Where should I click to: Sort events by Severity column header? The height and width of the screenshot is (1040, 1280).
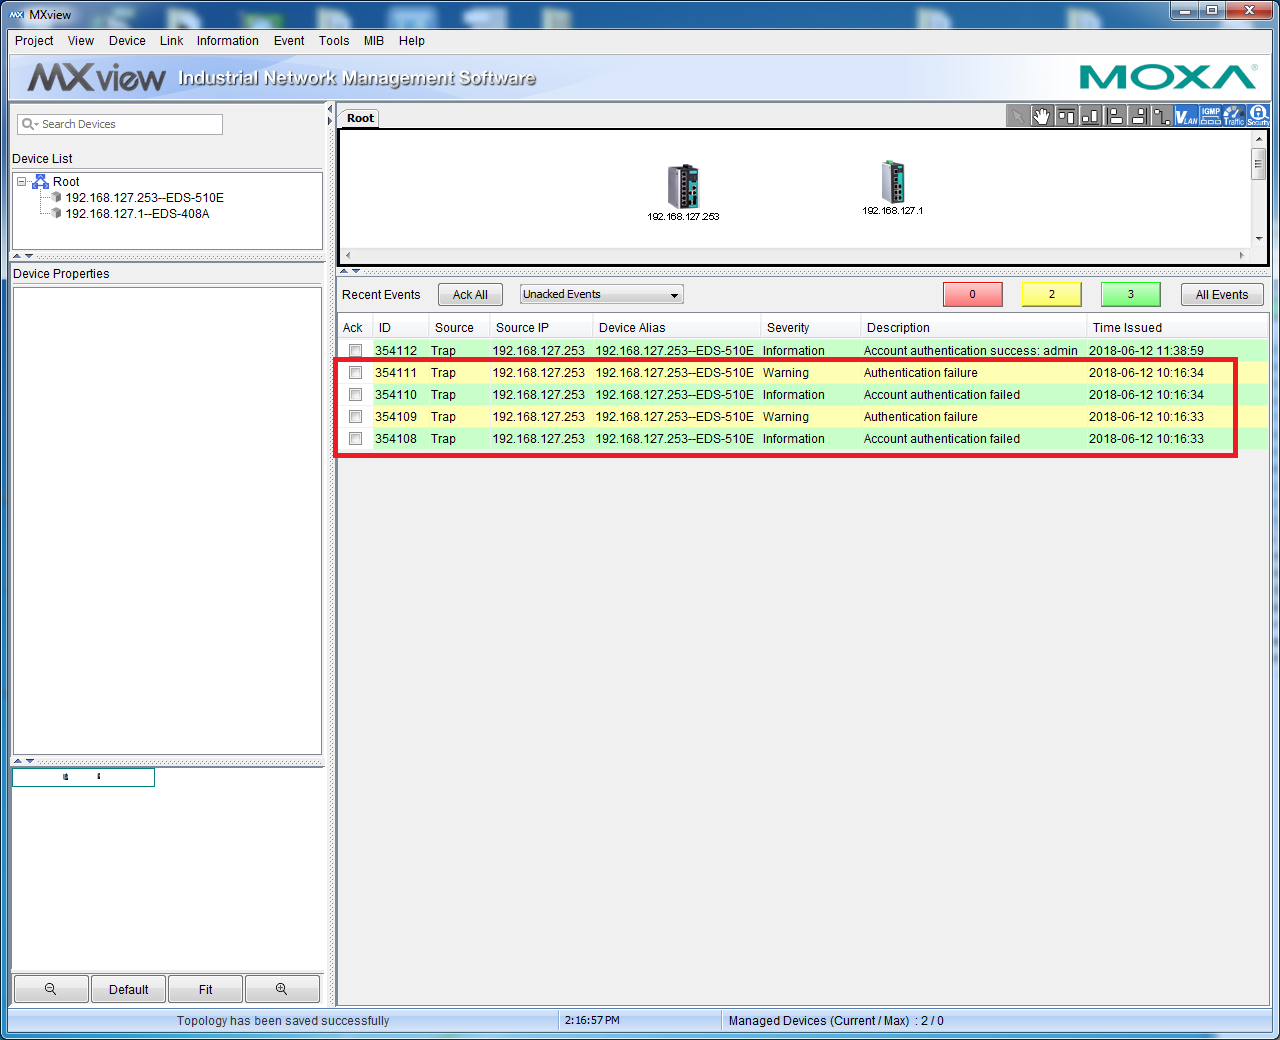click(810, 327)
